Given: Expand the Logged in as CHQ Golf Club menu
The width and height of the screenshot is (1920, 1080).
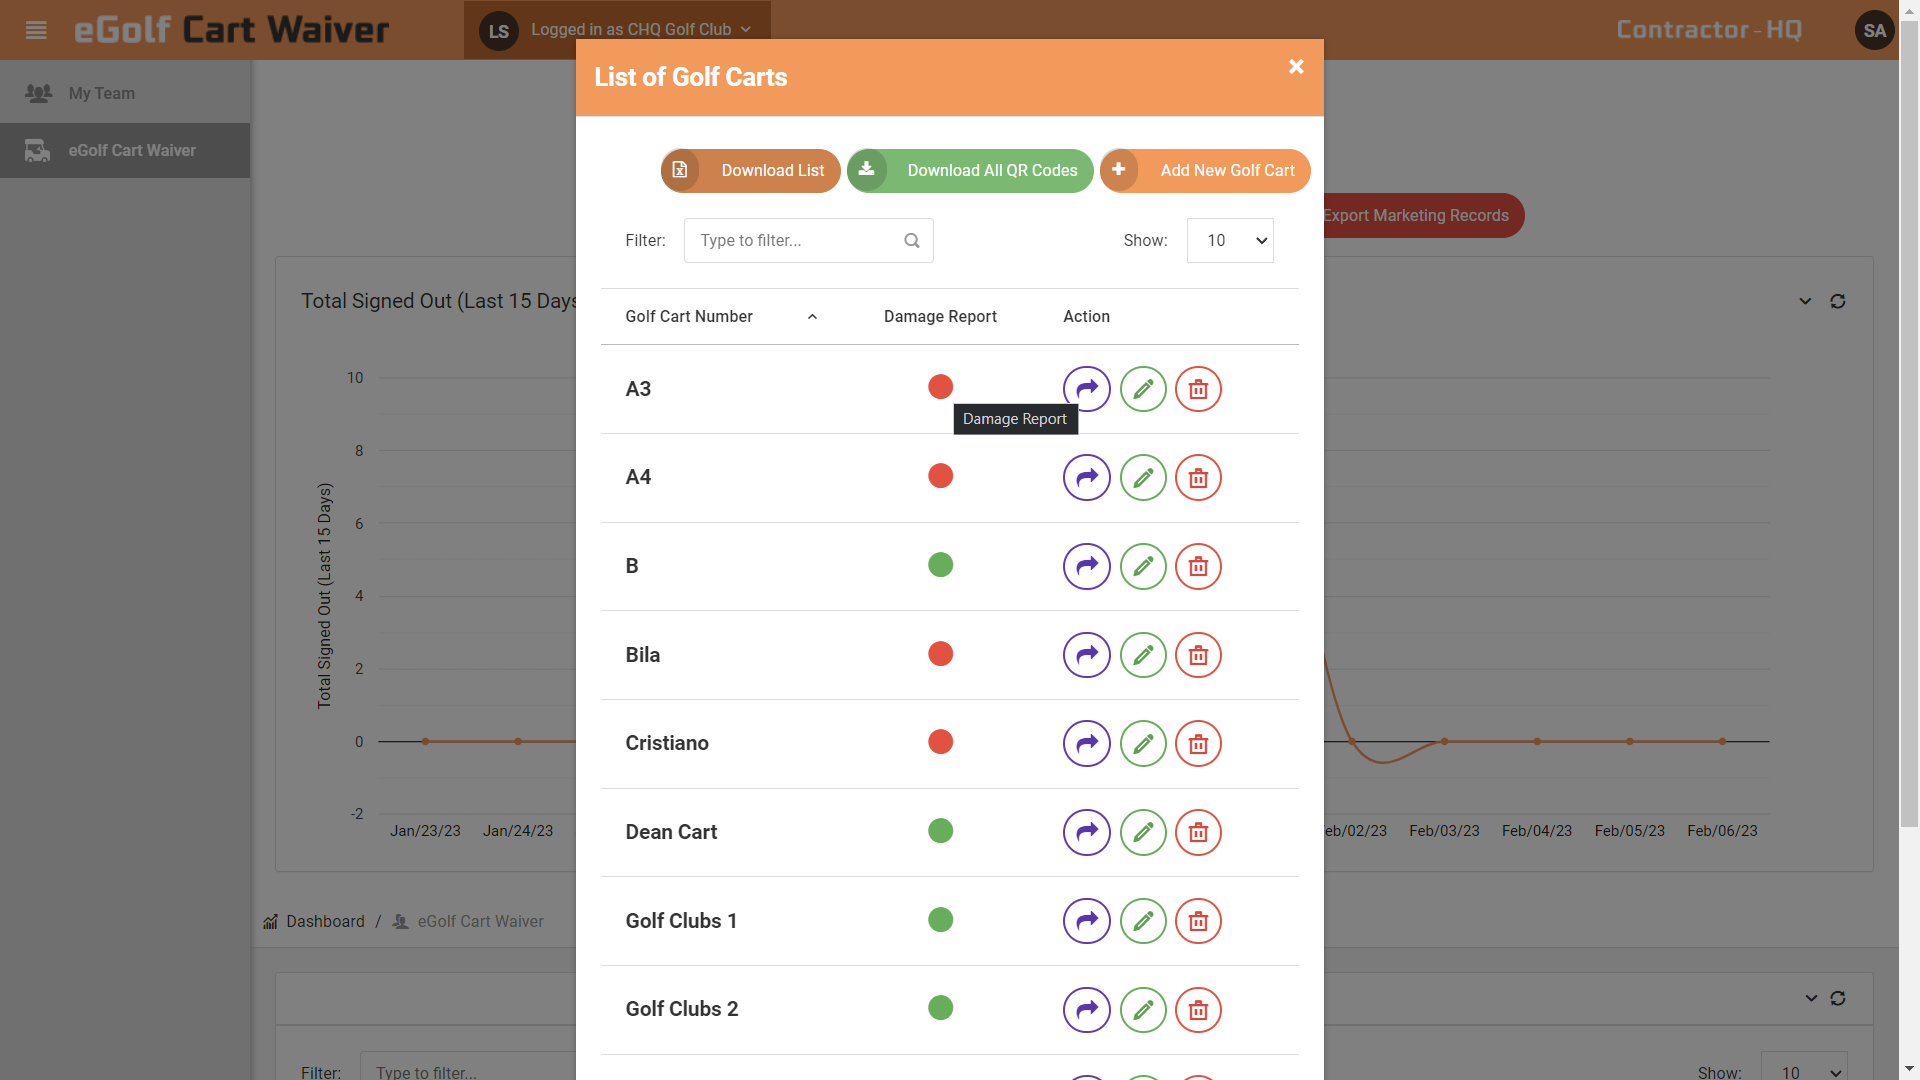Looking at the screenshot, I should tap(640, 30).
